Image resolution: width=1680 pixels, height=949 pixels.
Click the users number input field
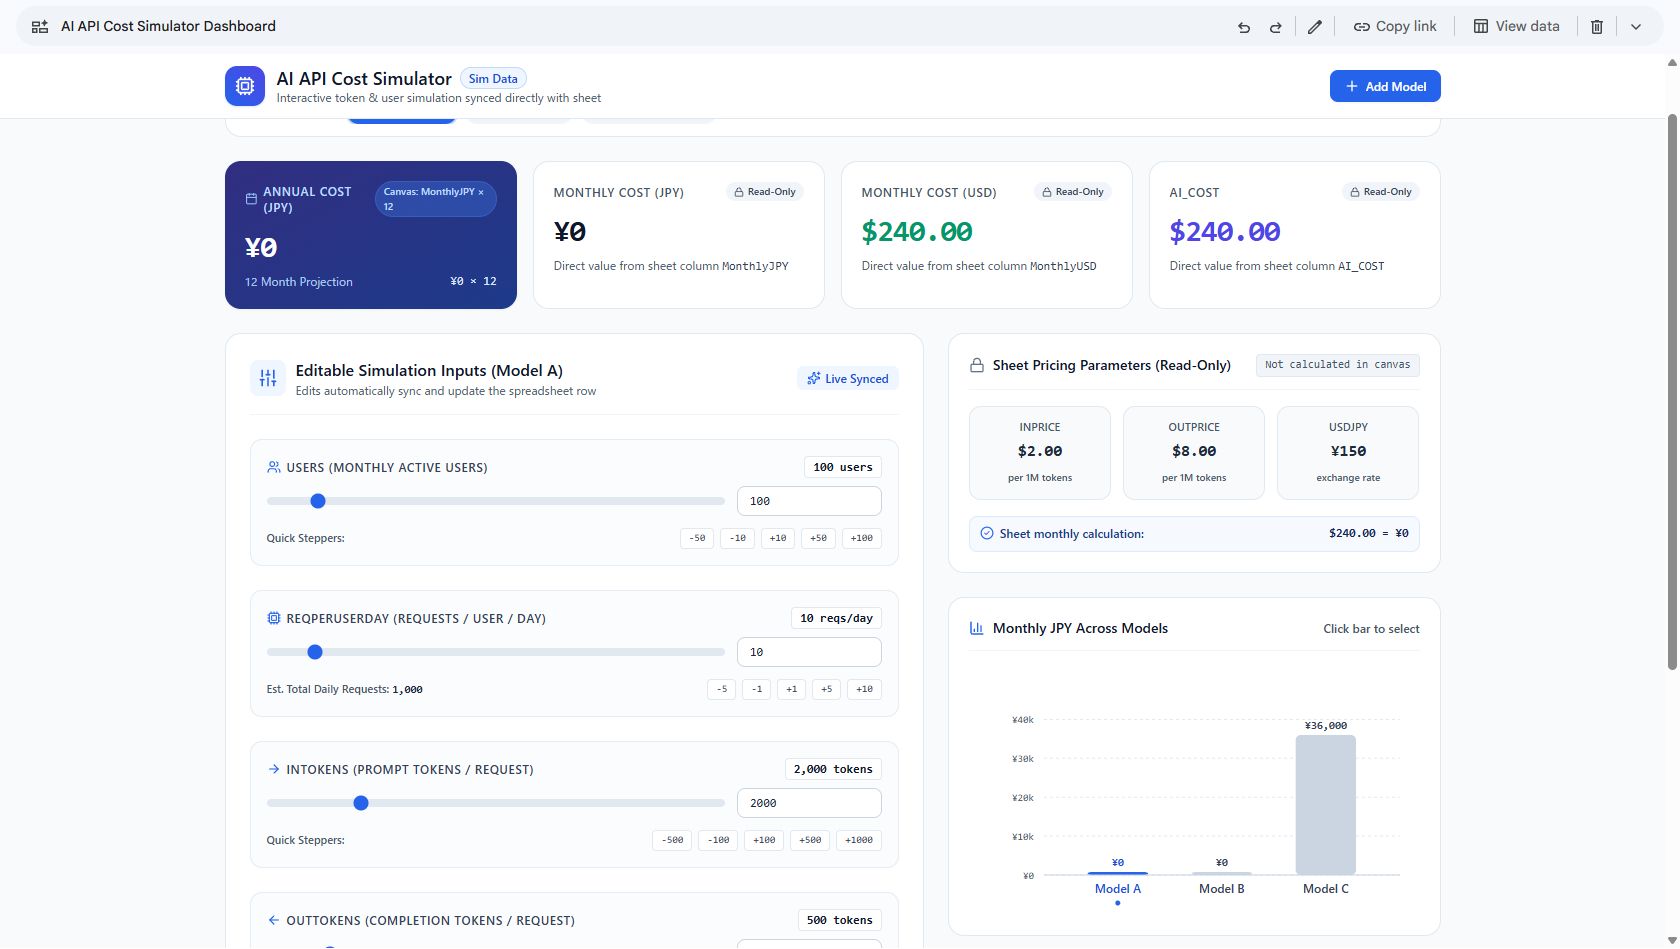[809, 501]
